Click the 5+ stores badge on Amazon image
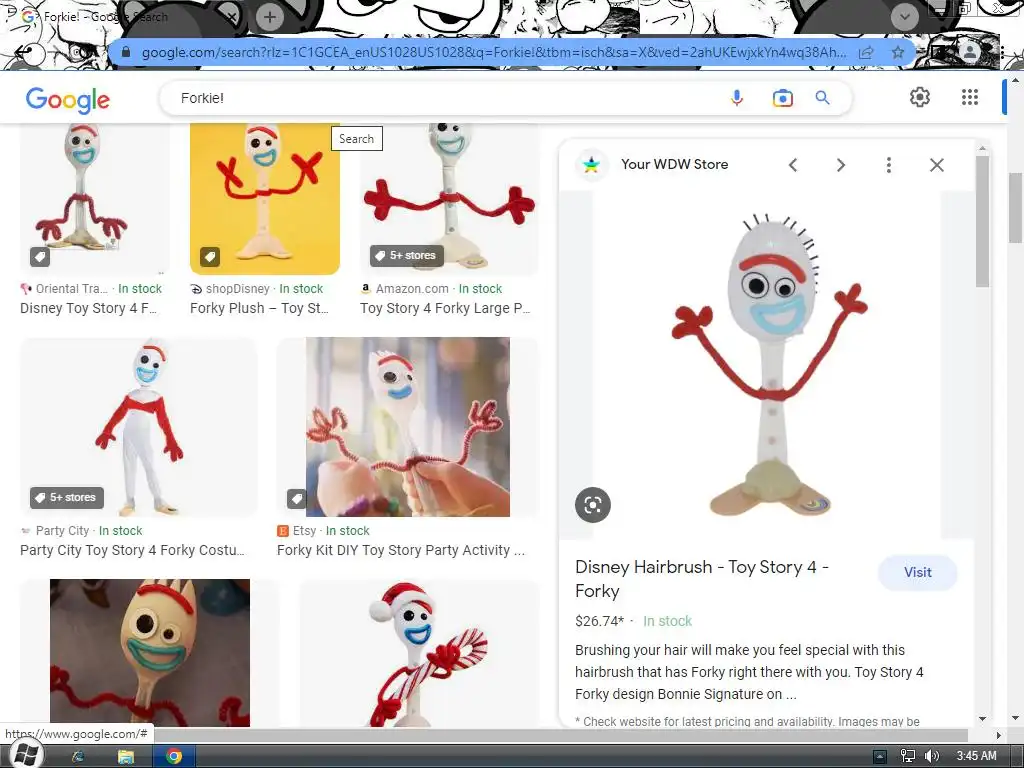 pos(407,255)
